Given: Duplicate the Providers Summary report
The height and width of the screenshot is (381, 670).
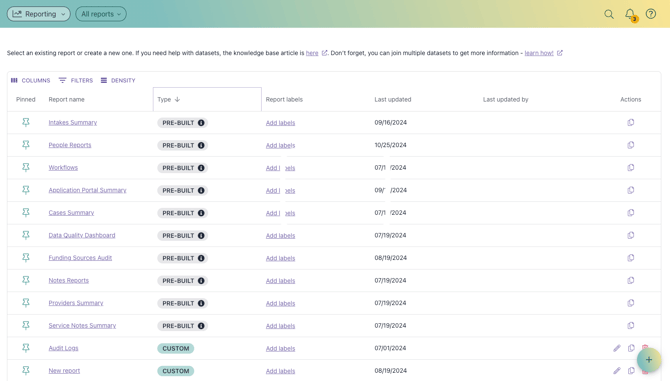Looking at the screenshot, I should [x=631, y=303].
